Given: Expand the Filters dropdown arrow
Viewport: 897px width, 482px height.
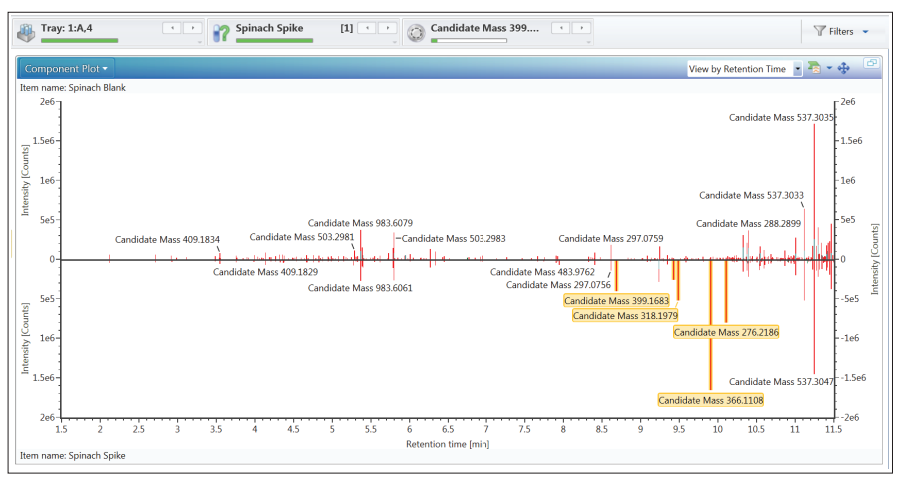Looking at the screenshot, I should 866,31.
